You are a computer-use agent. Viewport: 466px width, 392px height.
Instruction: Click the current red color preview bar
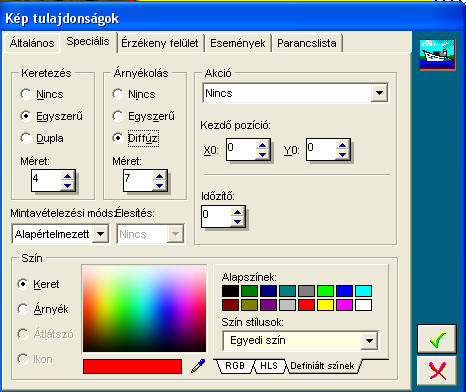132,366
